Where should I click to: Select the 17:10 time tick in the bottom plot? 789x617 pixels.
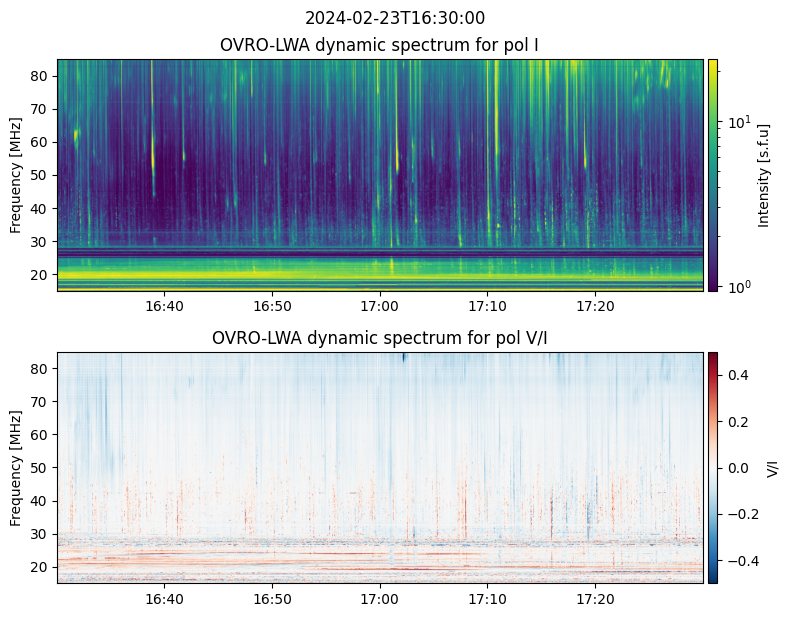tap(487, 598)
